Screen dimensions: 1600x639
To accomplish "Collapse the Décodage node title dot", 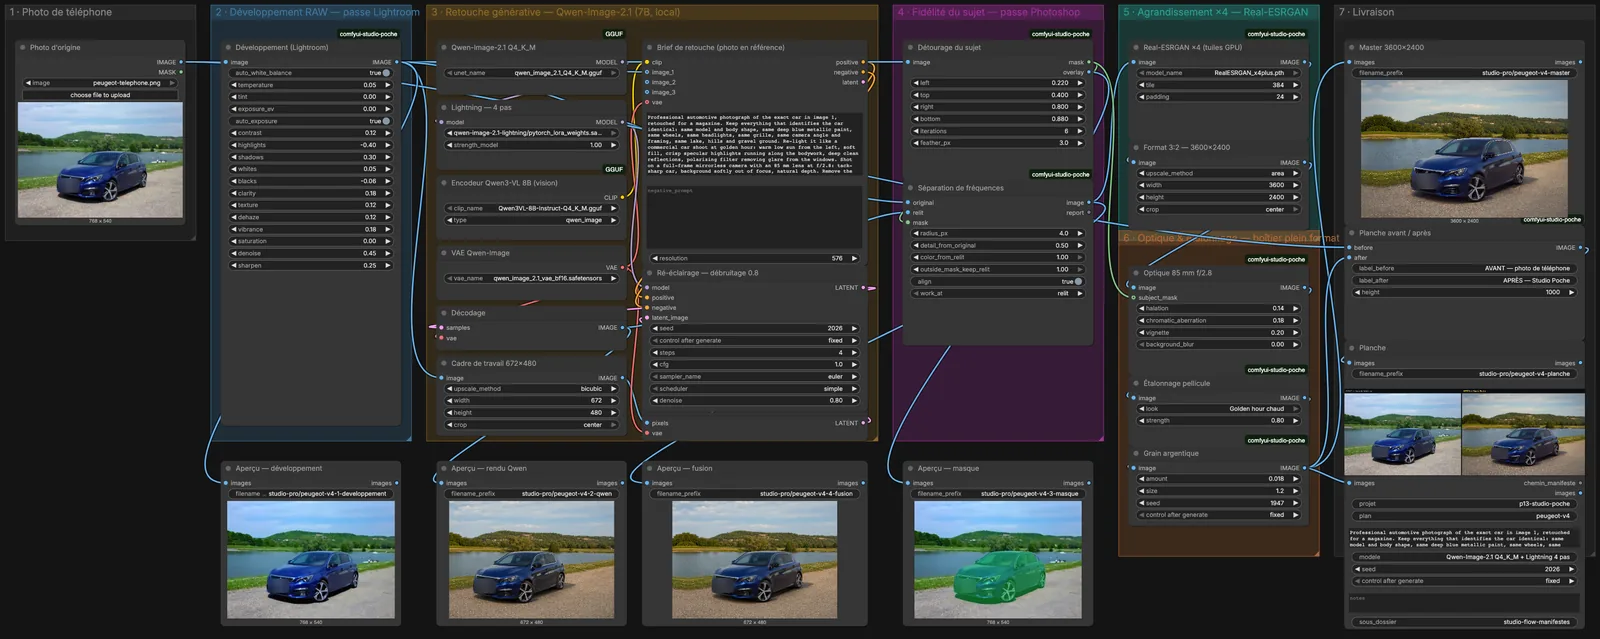I will coord(444,313).
